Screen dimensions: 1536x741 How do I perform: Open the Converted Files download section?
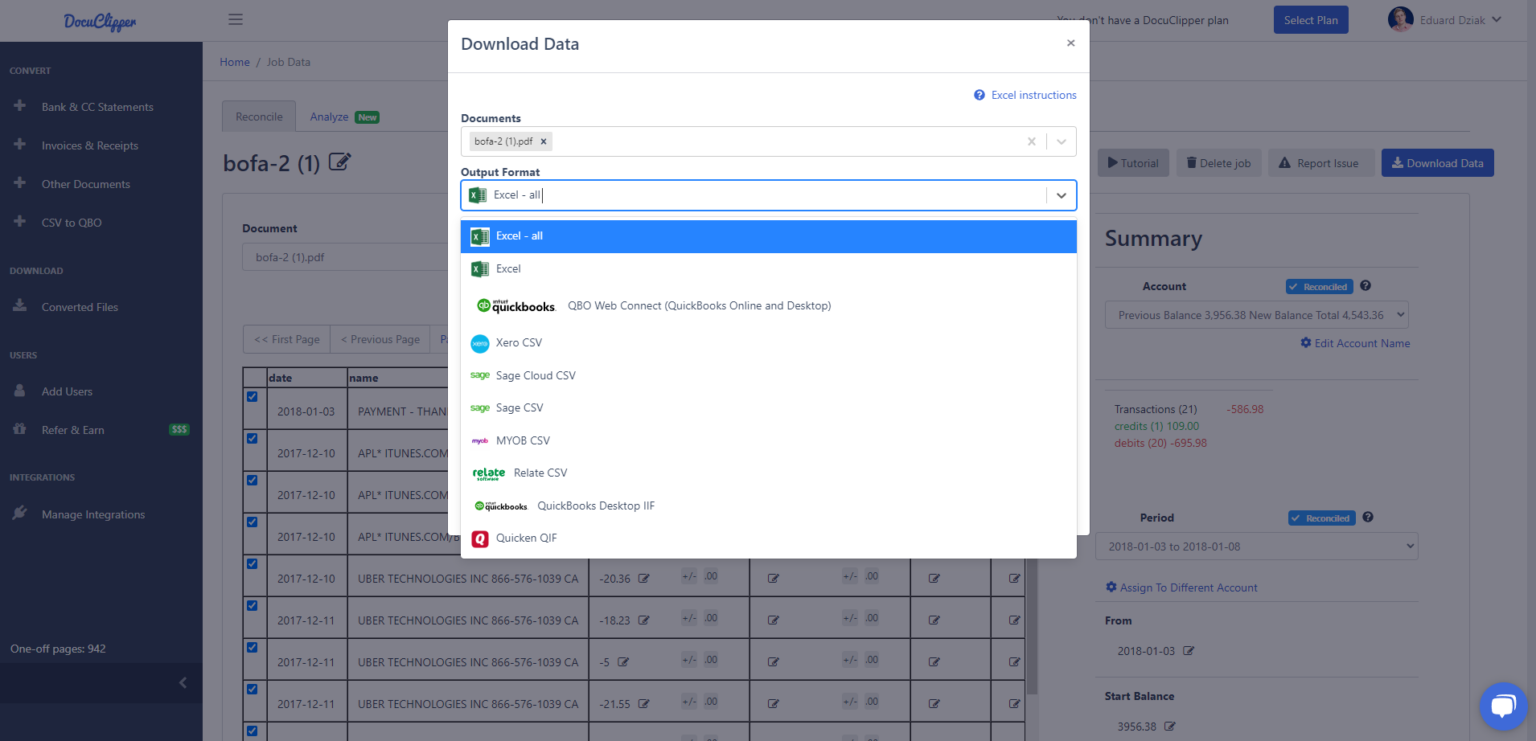point(82,306)
